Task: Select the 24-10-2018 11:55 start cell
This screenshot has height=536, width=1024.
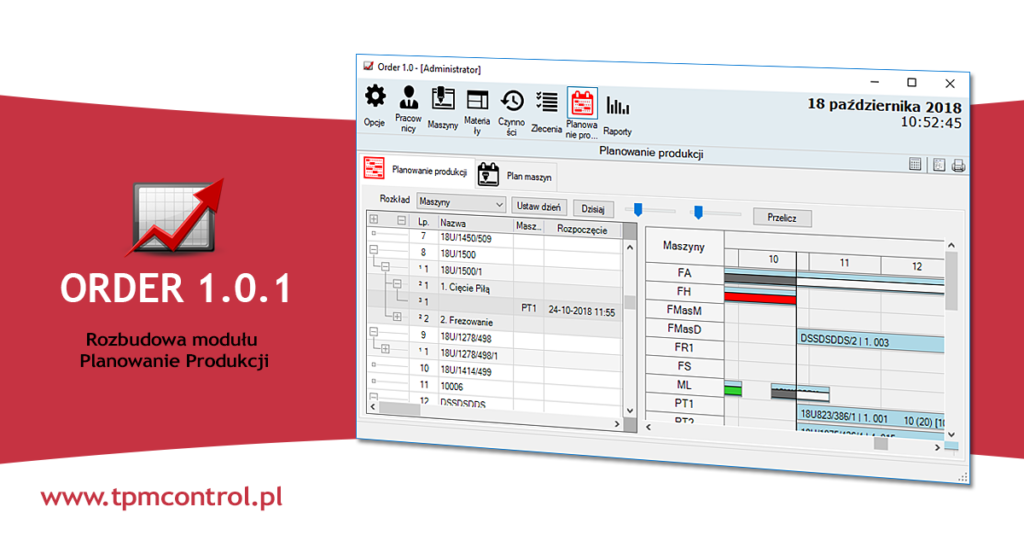Action: tap(582, 311)
